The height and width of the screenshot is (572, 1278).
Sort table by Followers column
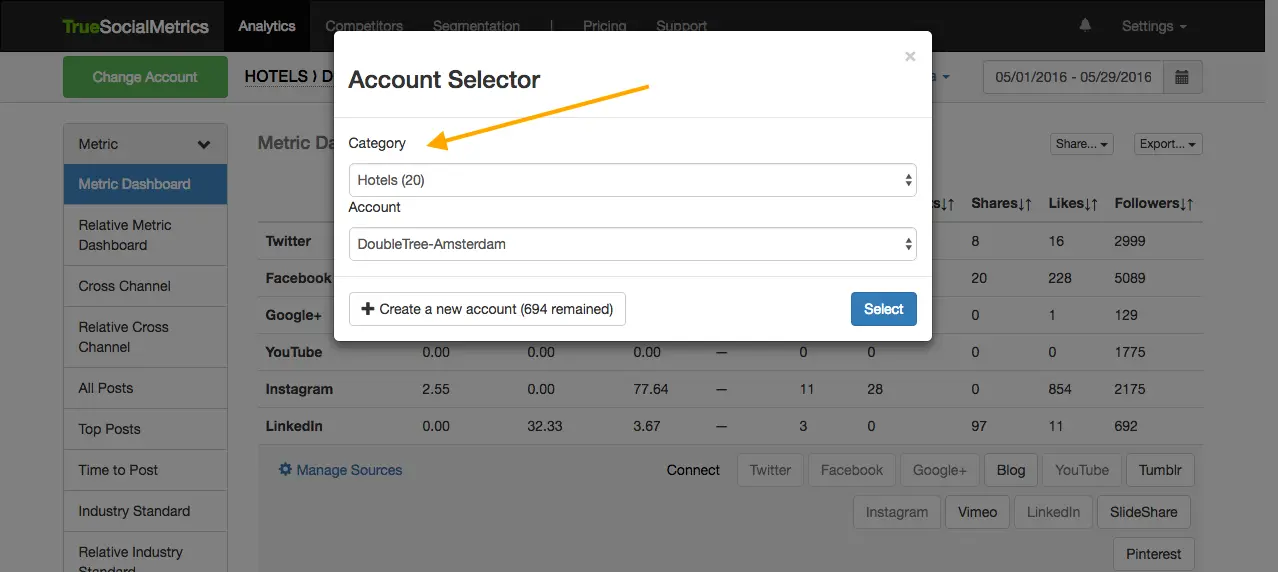pyautogui.click(x=1154, y=203)
